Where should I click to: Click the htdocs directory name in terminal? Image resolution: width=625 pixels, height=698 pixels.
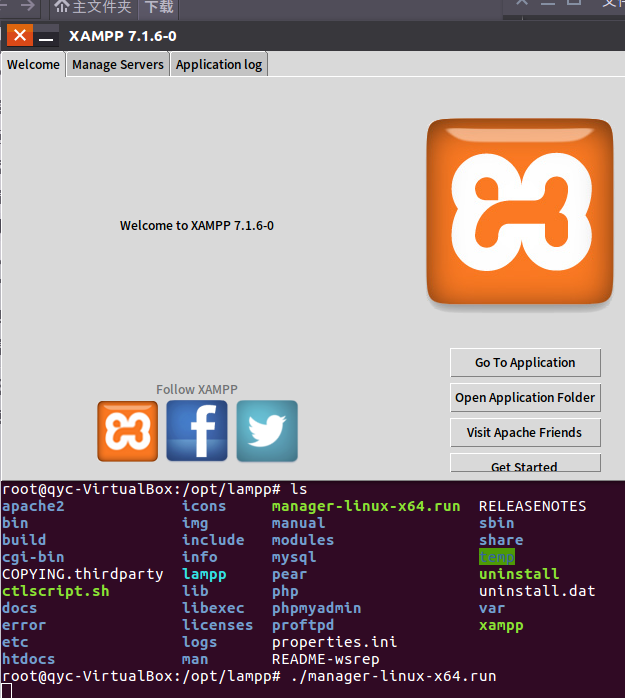[28, 659]
